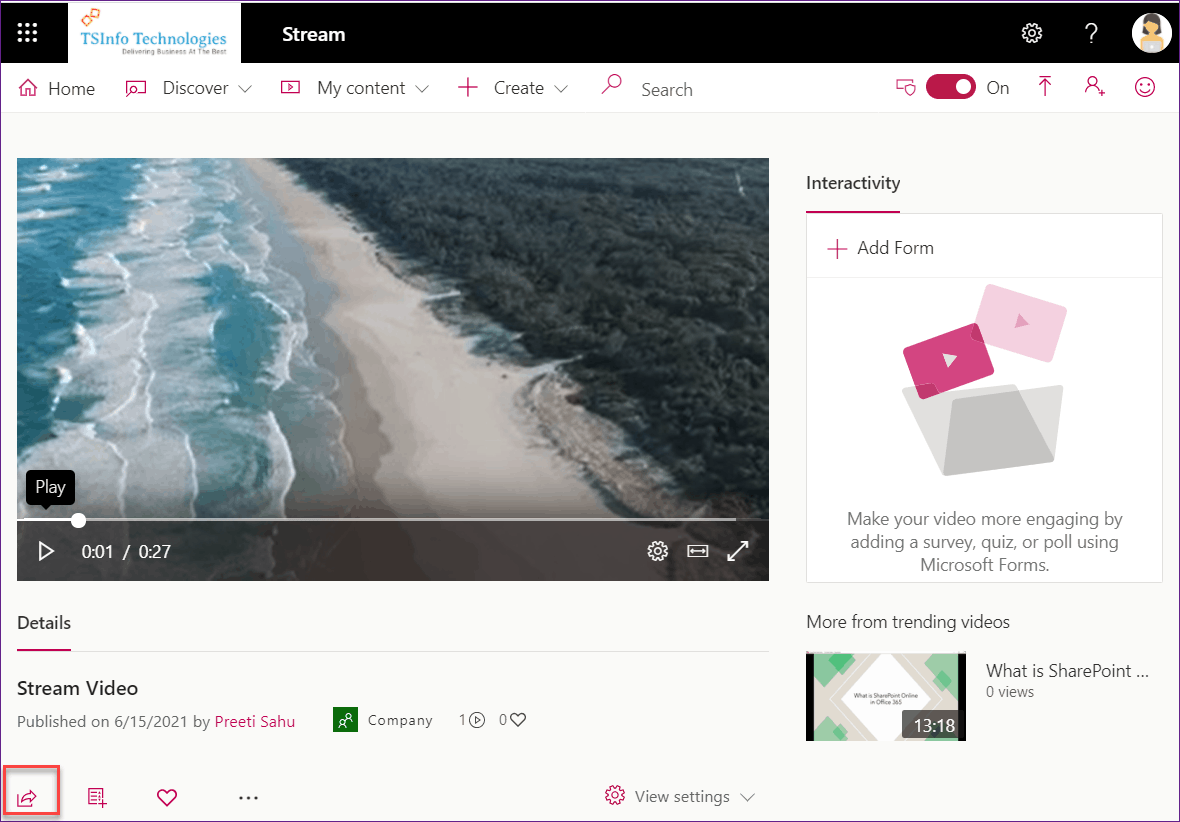Click the smiley feedback icon
The width and height of the screenshot is (1180, 822).
coord(1145,87)
